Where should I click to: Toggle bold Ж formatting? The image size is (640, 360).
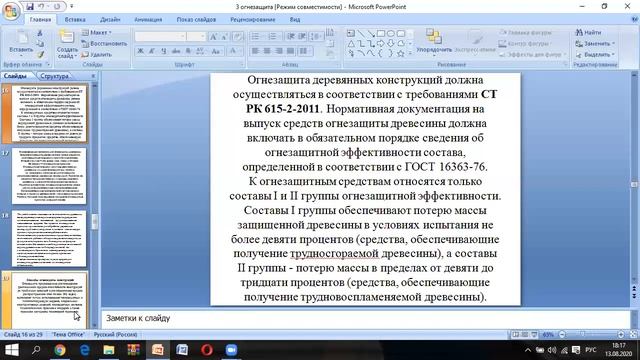click(x=140, y=51)
